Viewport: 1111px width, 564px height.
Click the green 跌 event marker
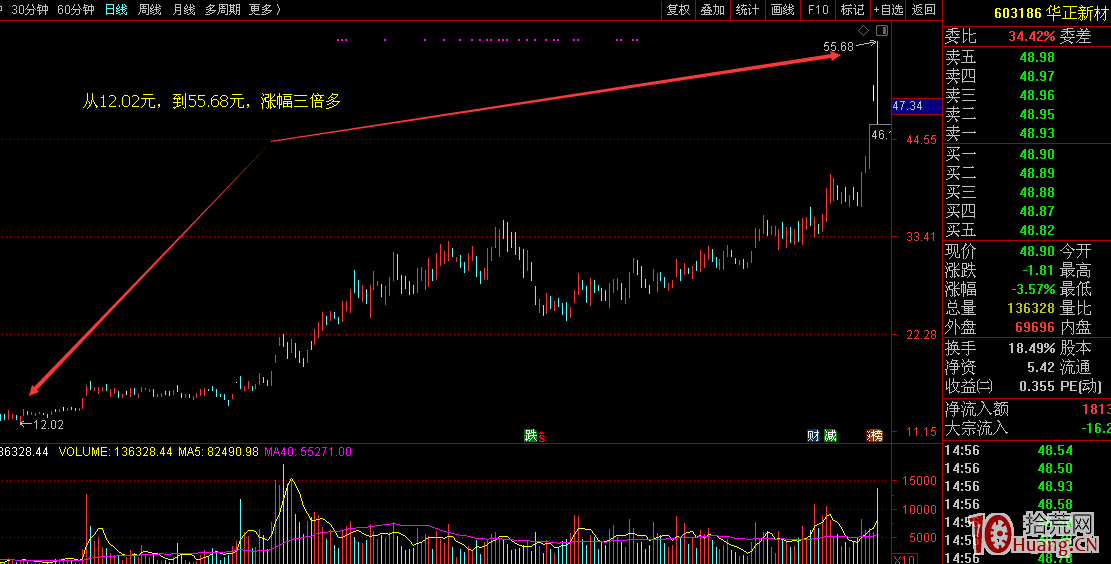530,435
